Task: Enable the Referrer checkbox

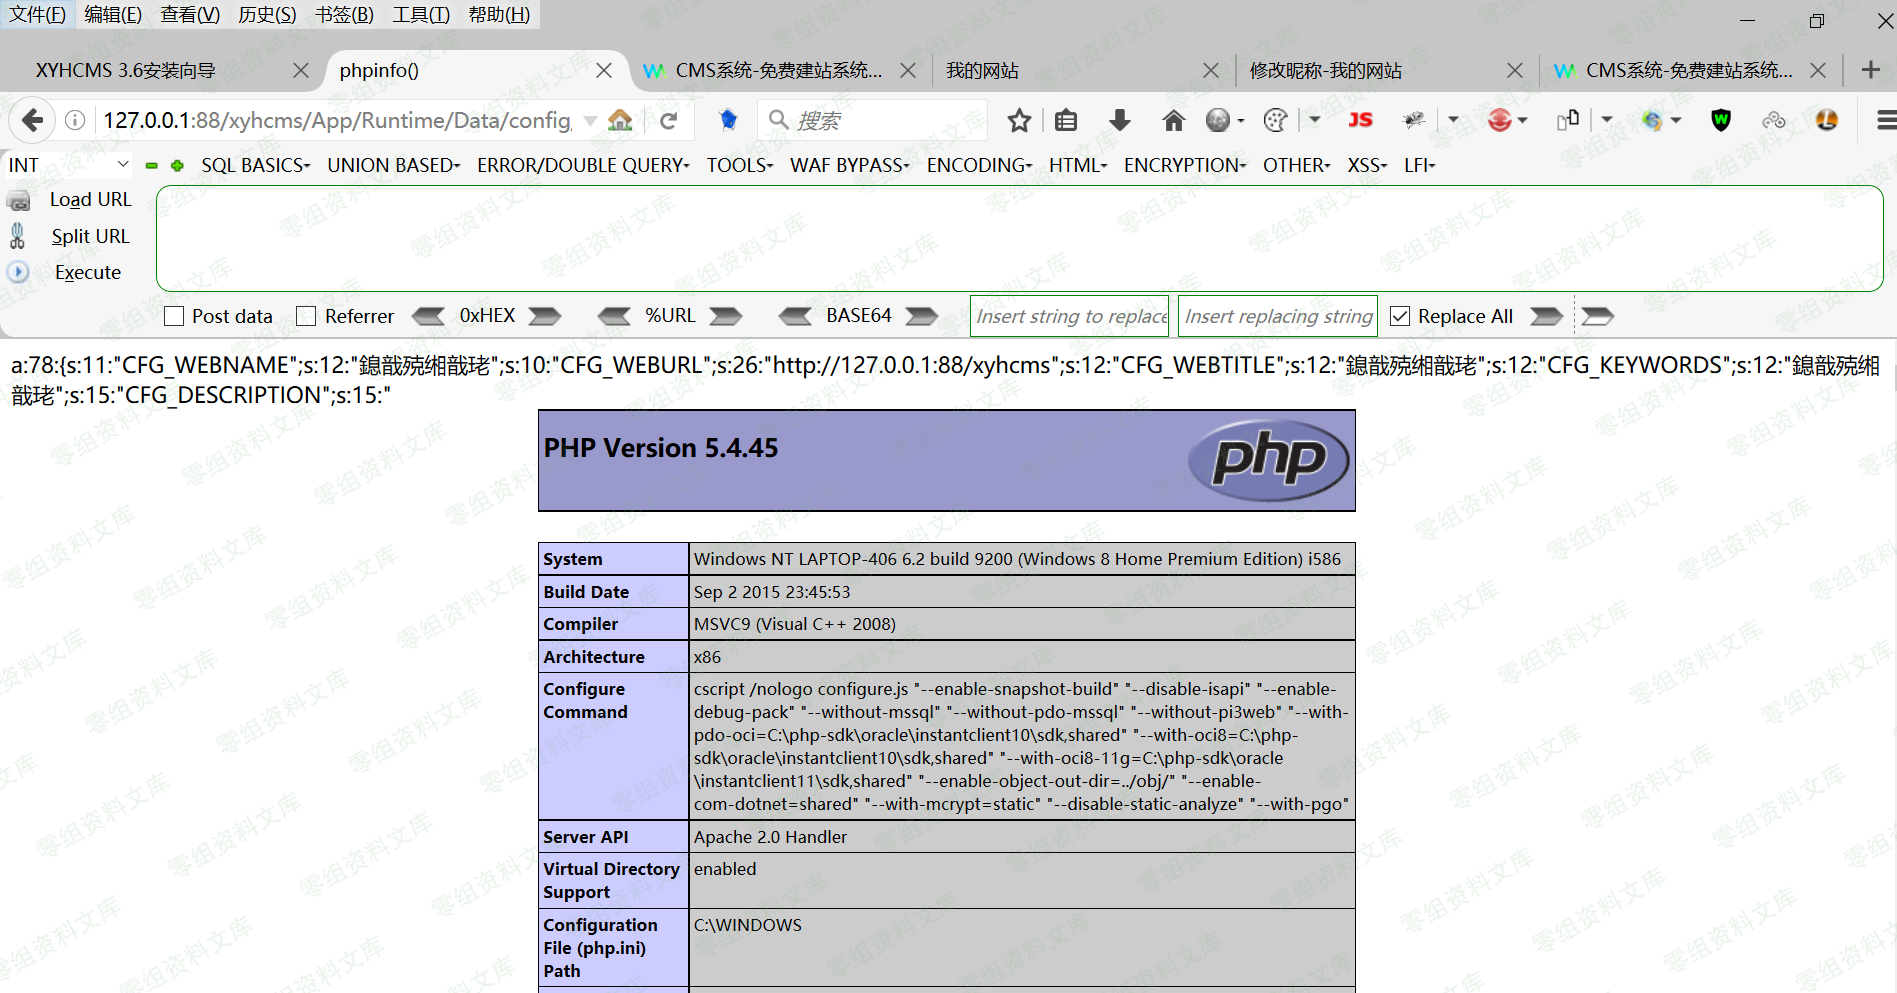Action: [306, 317]
